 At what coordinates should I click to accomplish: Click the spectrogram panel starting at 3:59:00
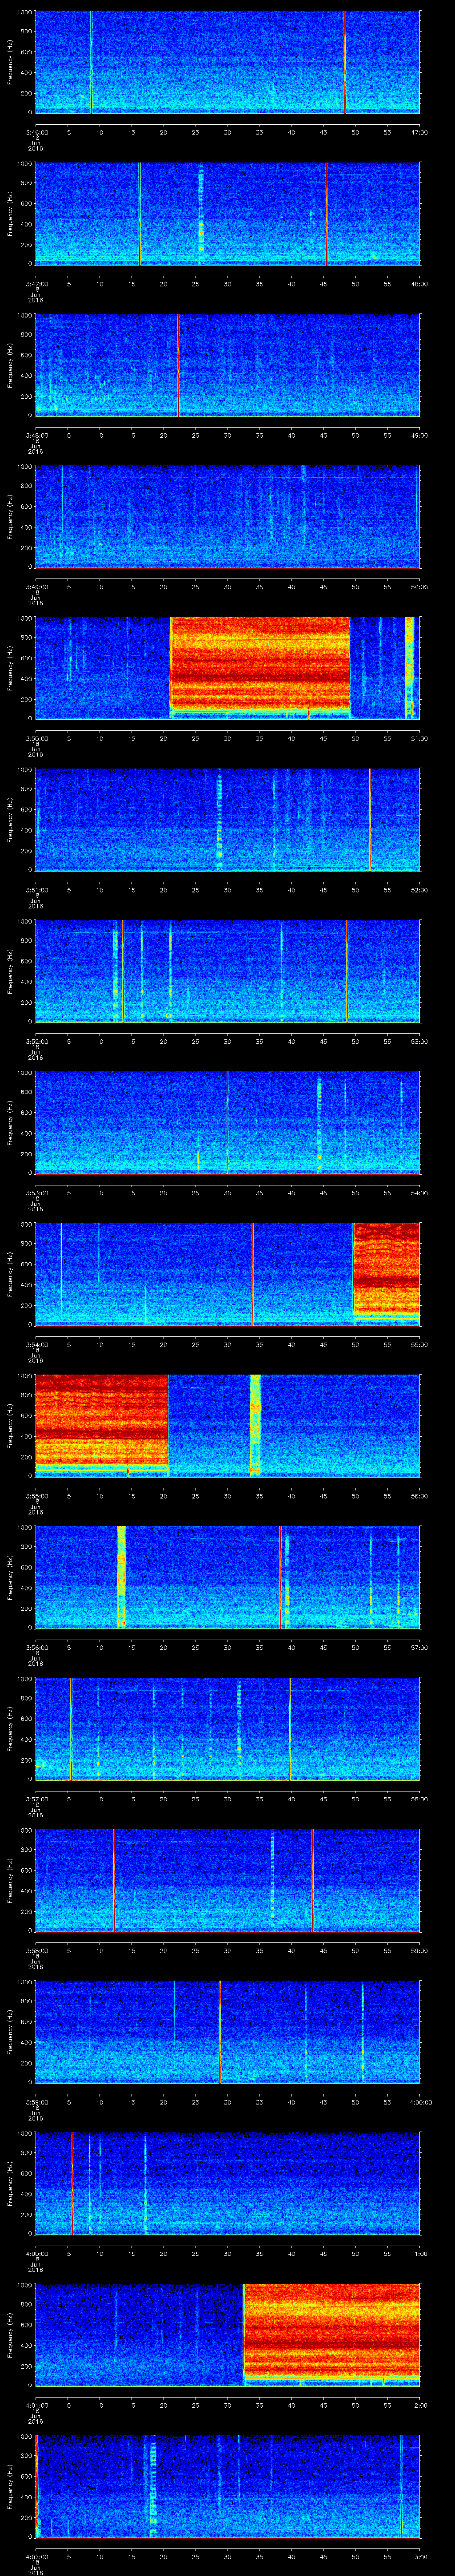[228, 2032]
